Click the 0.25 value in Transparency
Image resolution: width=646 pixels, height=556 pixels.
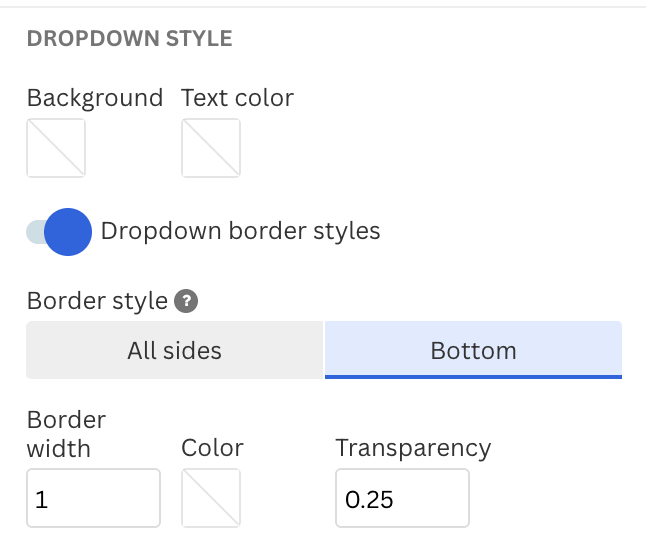(x=369, y=500)
